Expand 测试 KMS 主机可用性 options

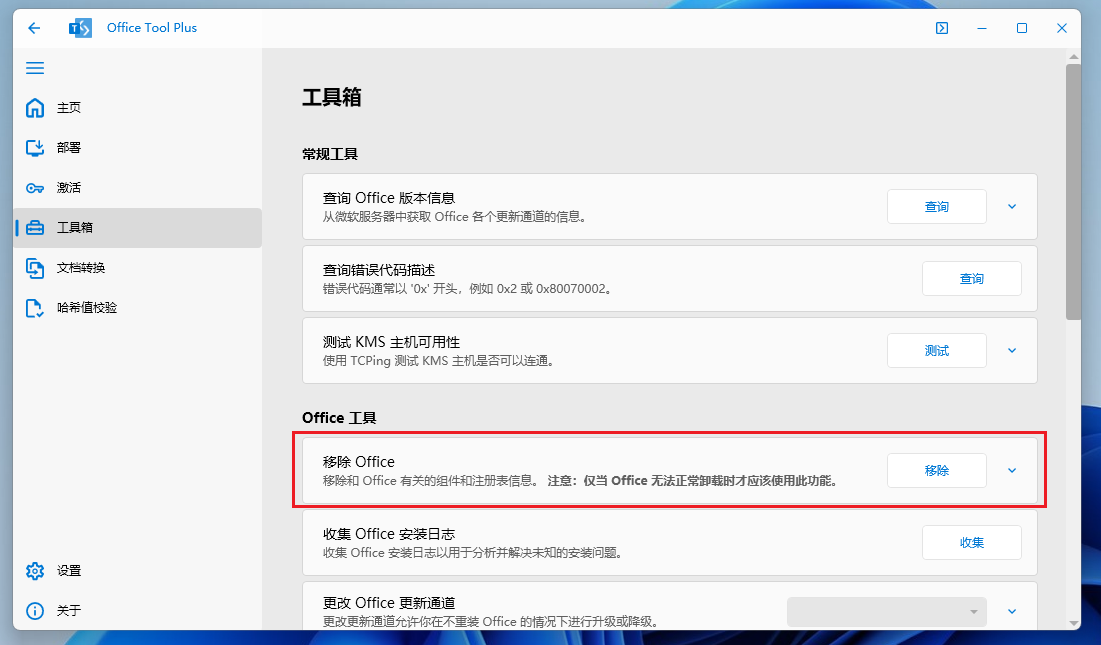[x=1012, y=350]
